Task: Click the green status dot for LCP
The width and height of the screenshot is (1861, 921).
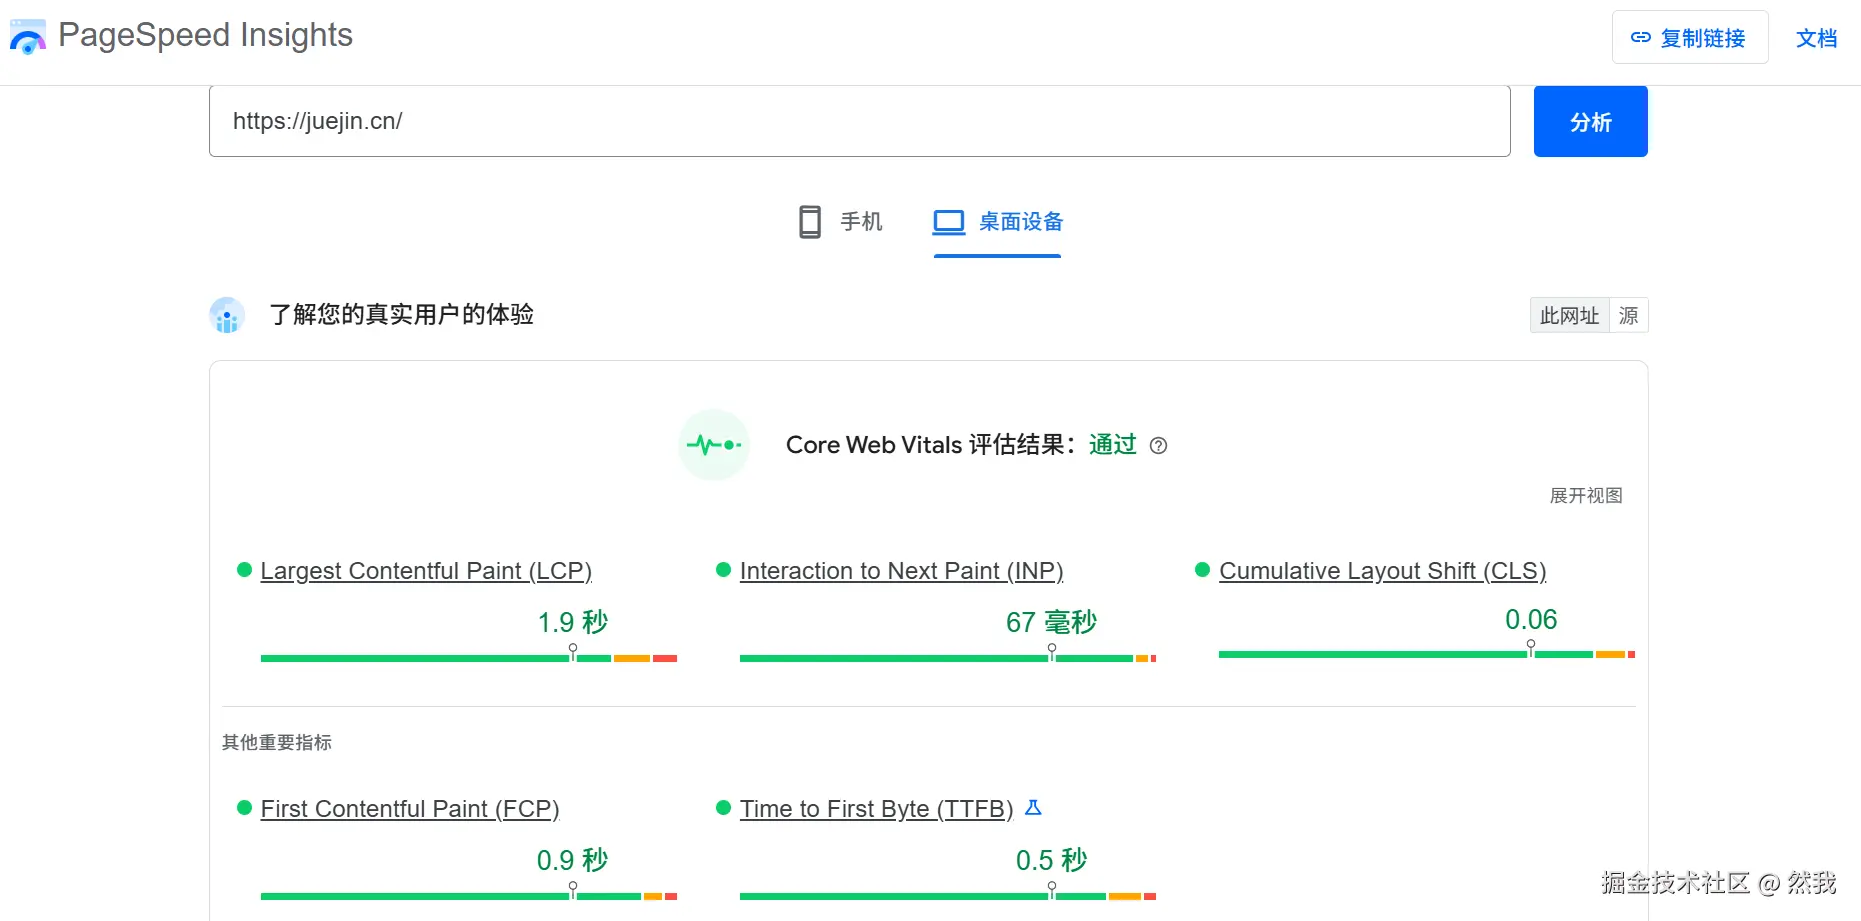Action: [x=244, y=570]
